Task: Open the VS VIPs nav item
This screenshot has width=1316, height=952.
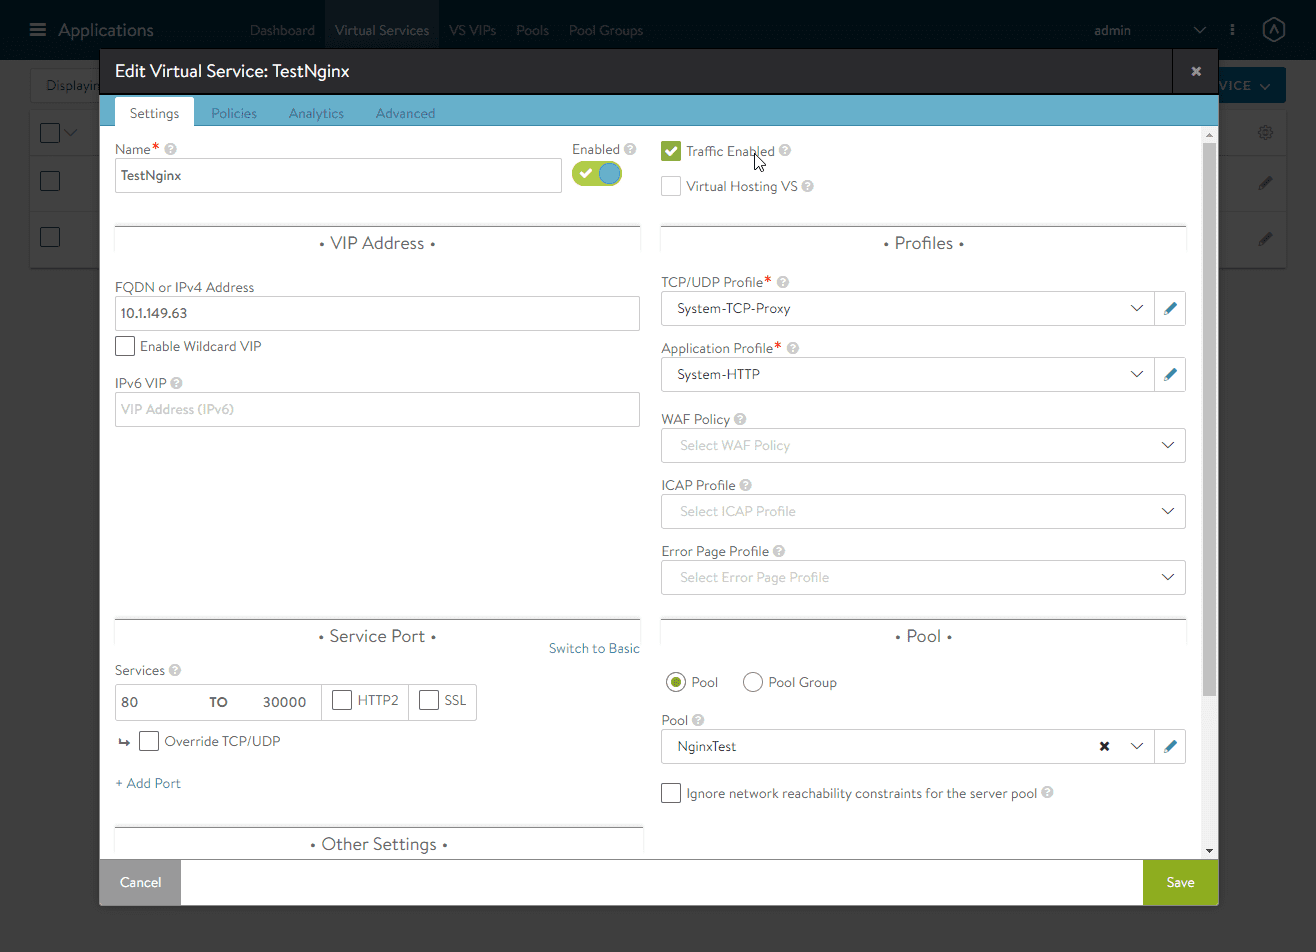Action: tap(473, 30)
